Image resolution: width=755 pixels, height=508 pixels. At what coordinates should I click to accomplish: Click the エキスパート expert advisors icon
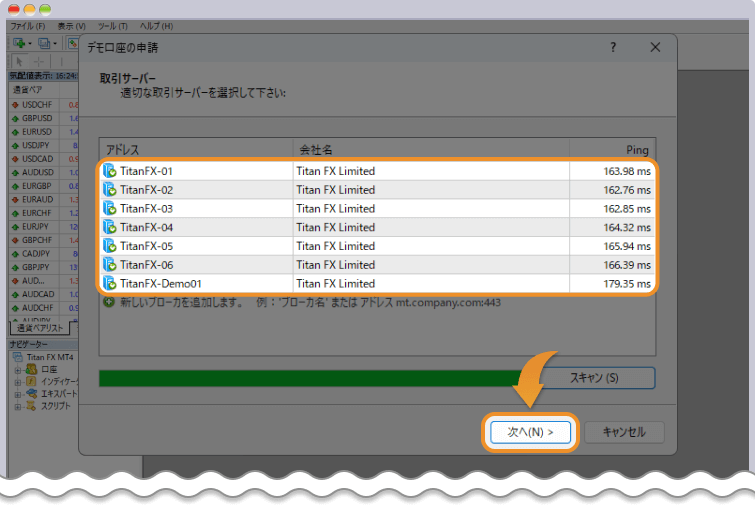31,393
